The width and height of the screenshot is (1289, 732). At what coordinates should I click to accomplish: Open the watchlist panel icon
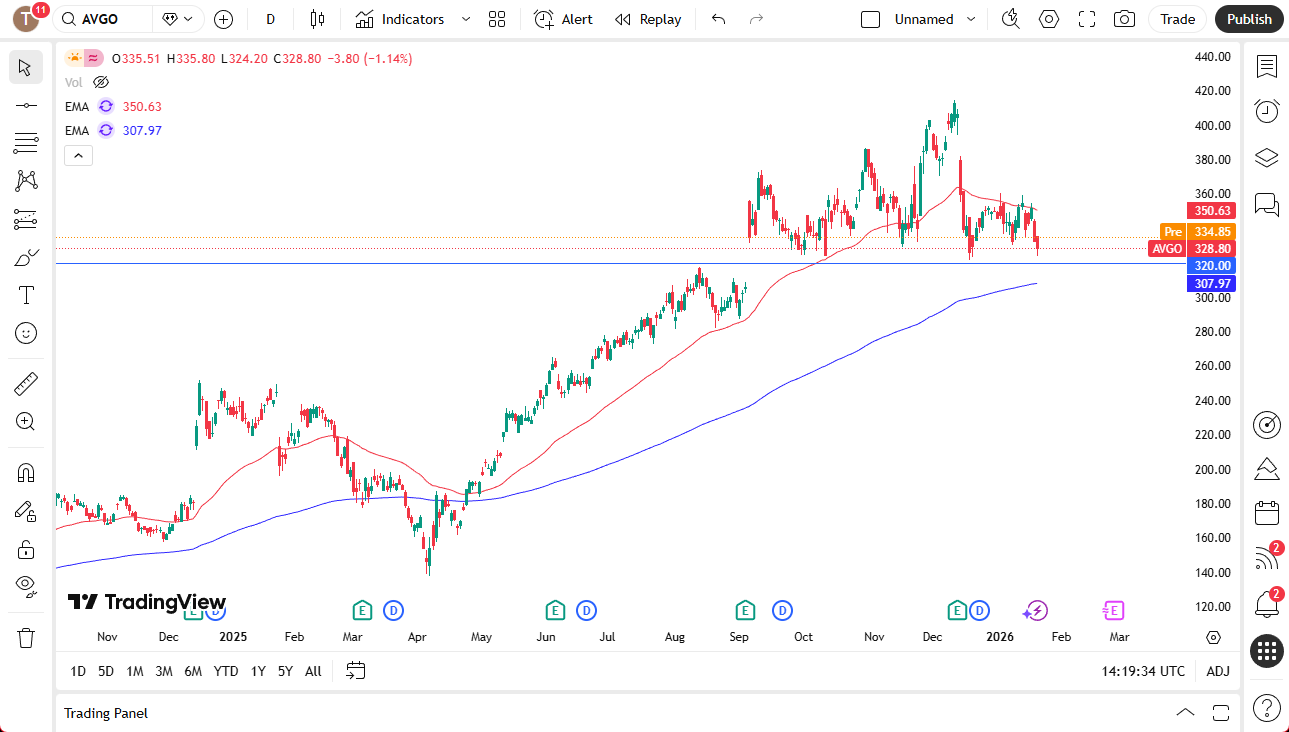pos(1267,67)
